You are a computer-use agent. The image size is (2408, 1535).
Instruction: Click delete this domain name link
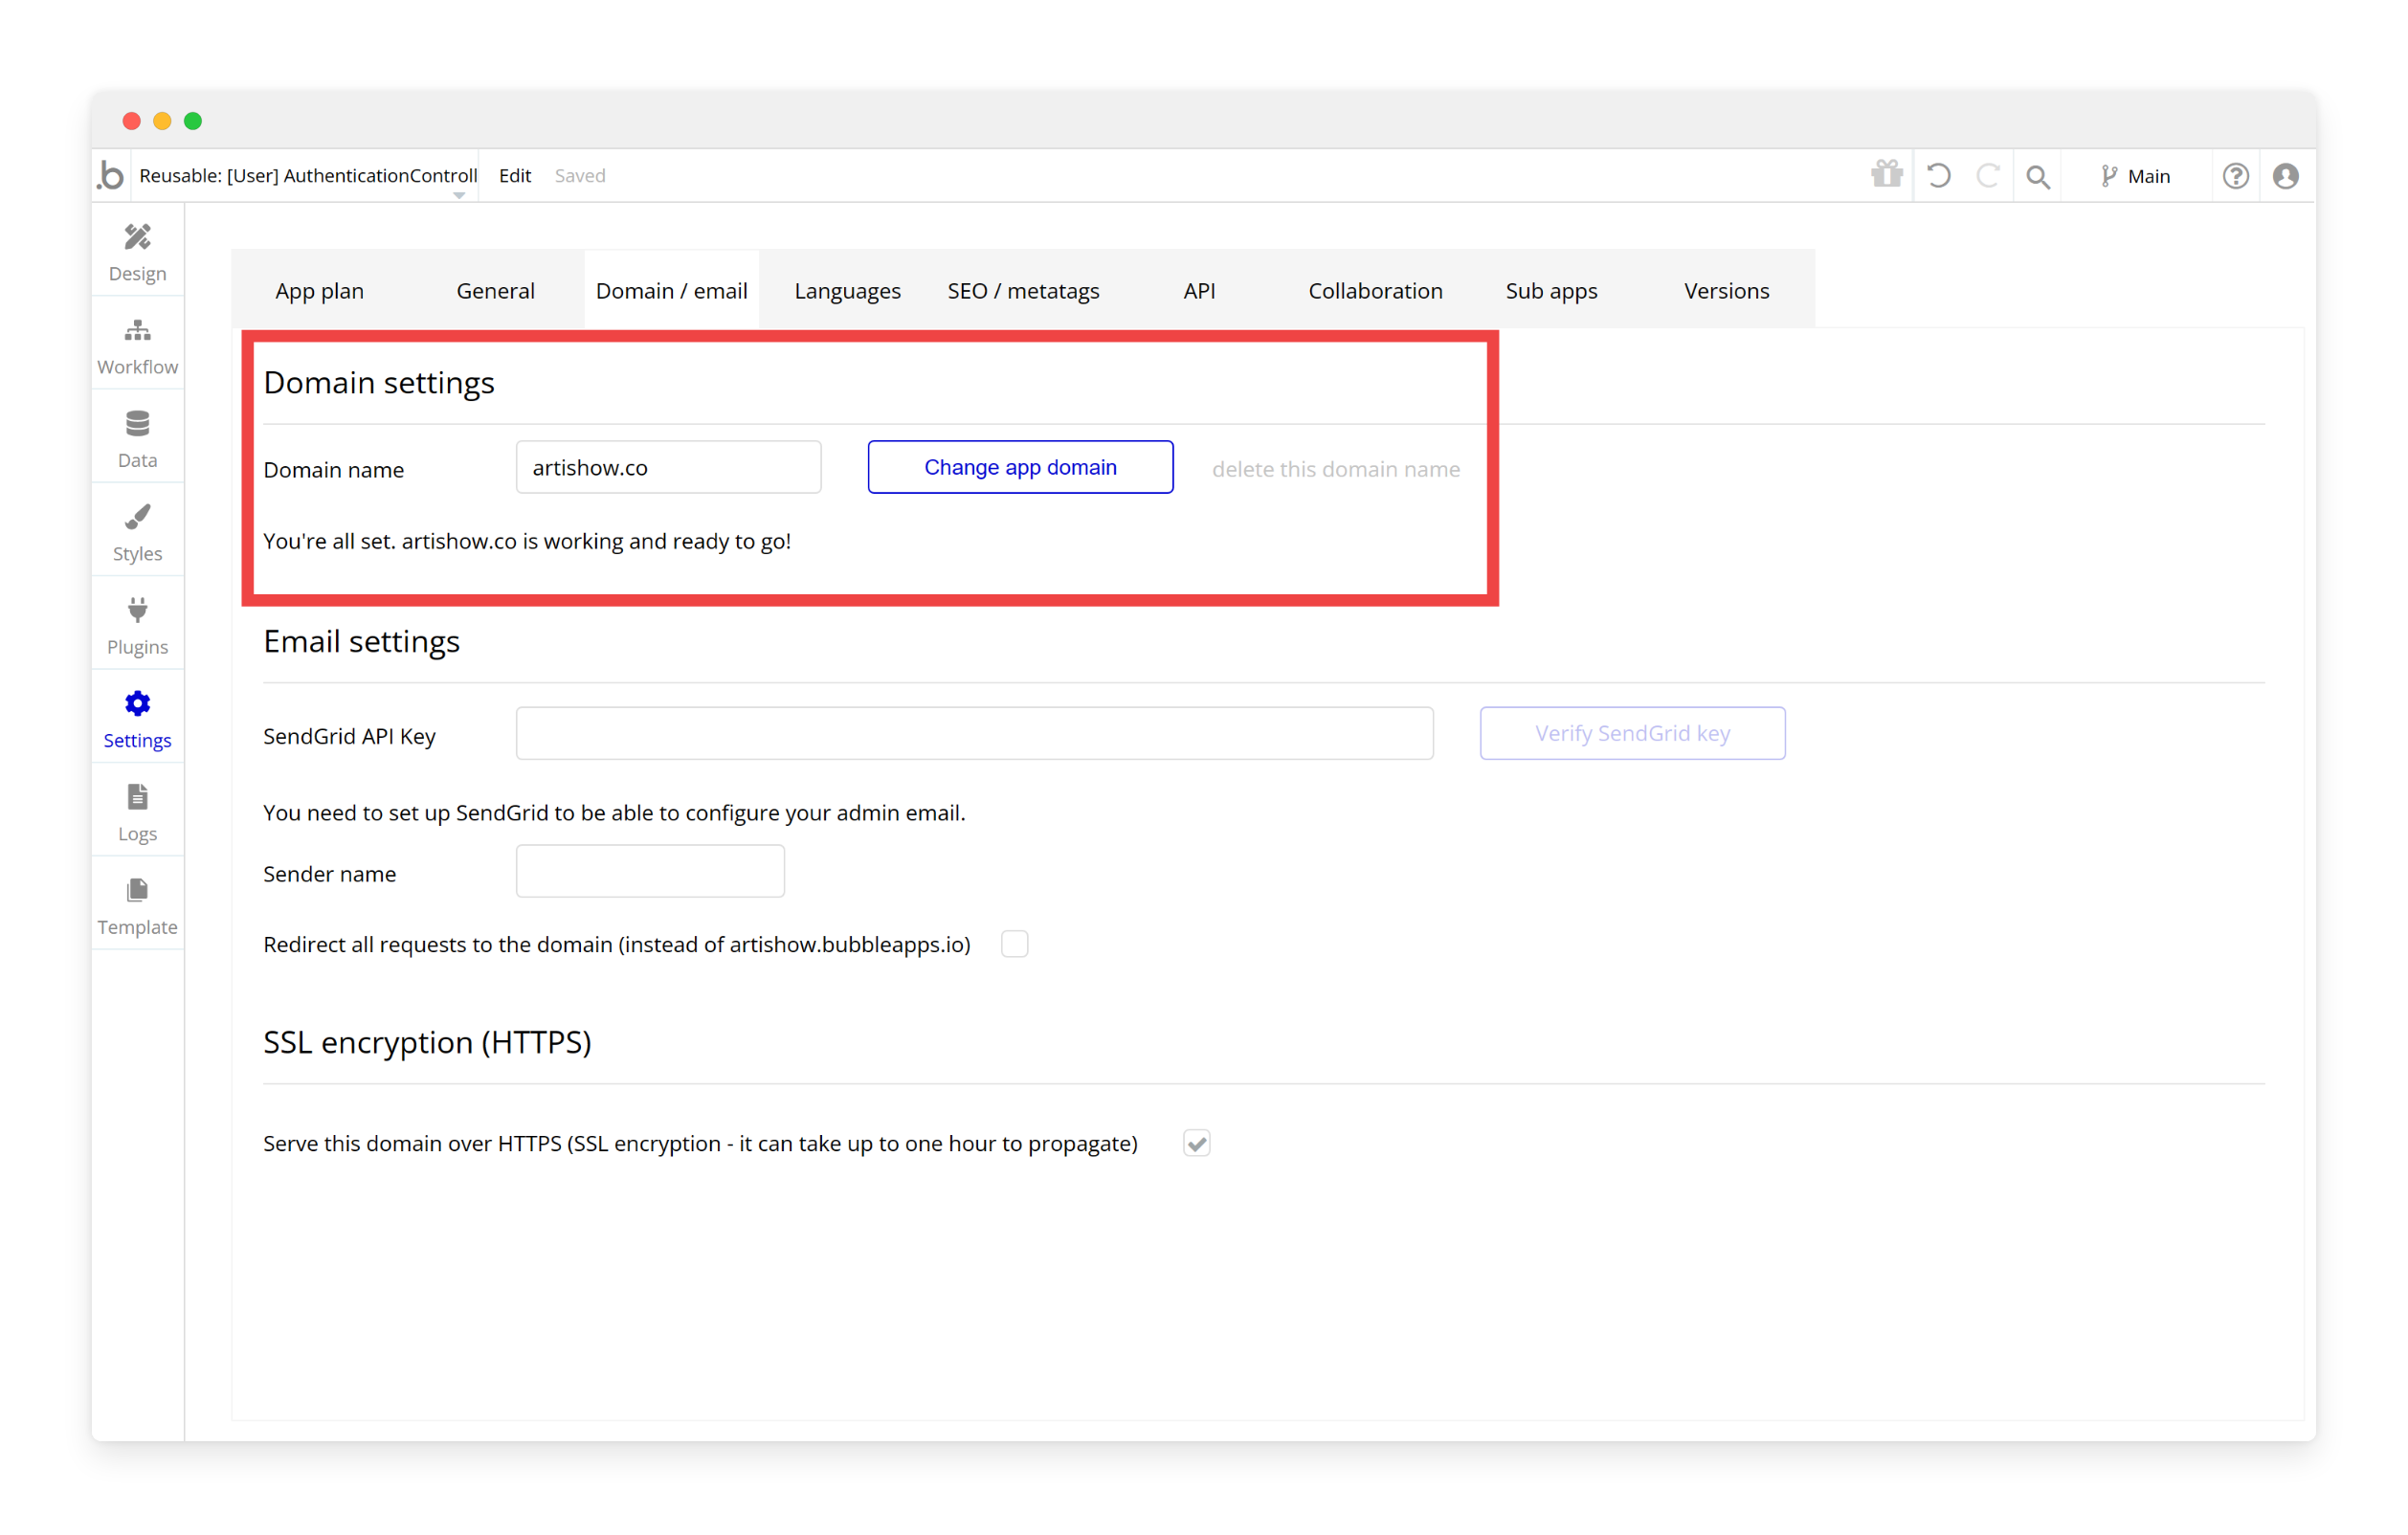tap(1335, 469)
